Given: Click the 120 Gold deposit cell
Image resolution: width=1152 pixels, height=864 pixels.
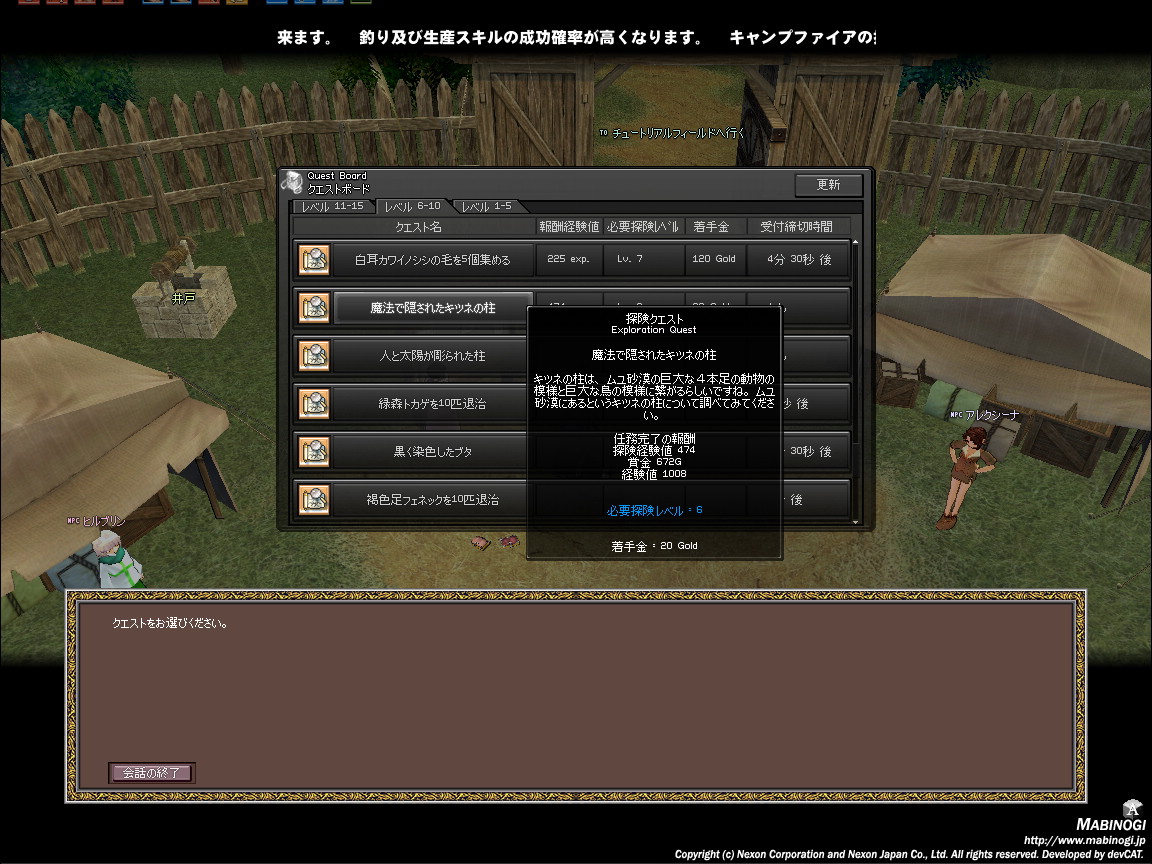Looking at the screenshot, I should coord(714,259).
